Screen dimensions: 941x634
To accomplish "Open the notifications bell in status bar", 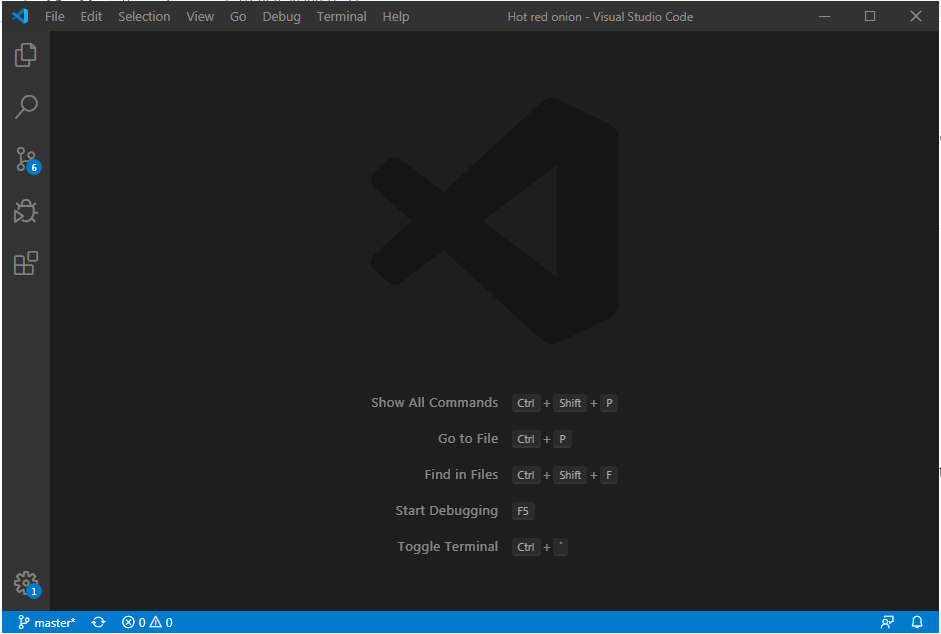I will tap(917, 622).
